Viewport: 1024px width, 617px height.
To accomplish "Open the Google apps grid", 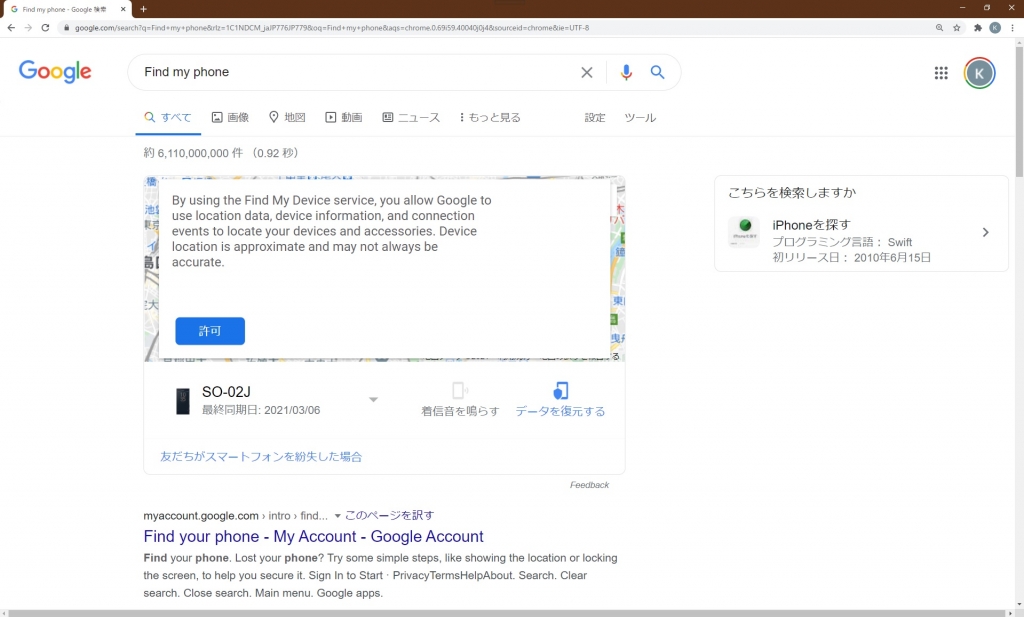I will click(x=941, y=73).
